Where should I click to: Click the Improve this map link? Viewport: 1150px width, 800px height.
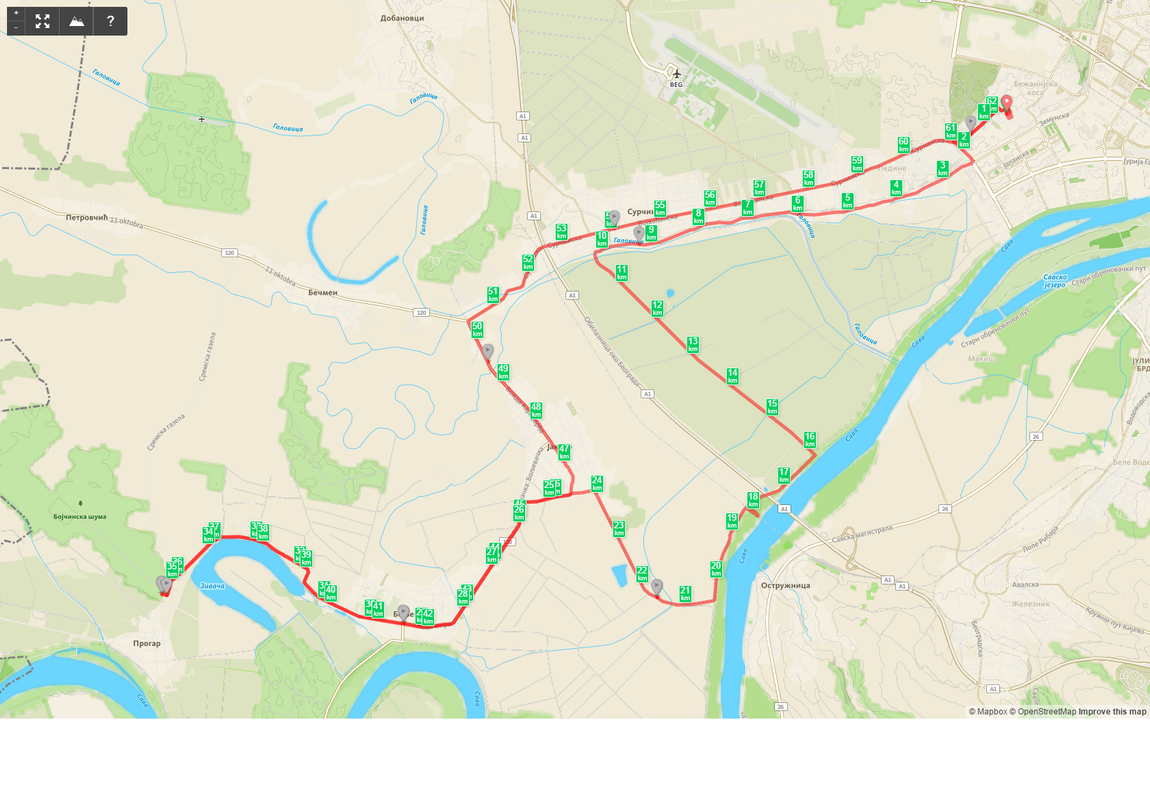click(x=1112, y=711)
